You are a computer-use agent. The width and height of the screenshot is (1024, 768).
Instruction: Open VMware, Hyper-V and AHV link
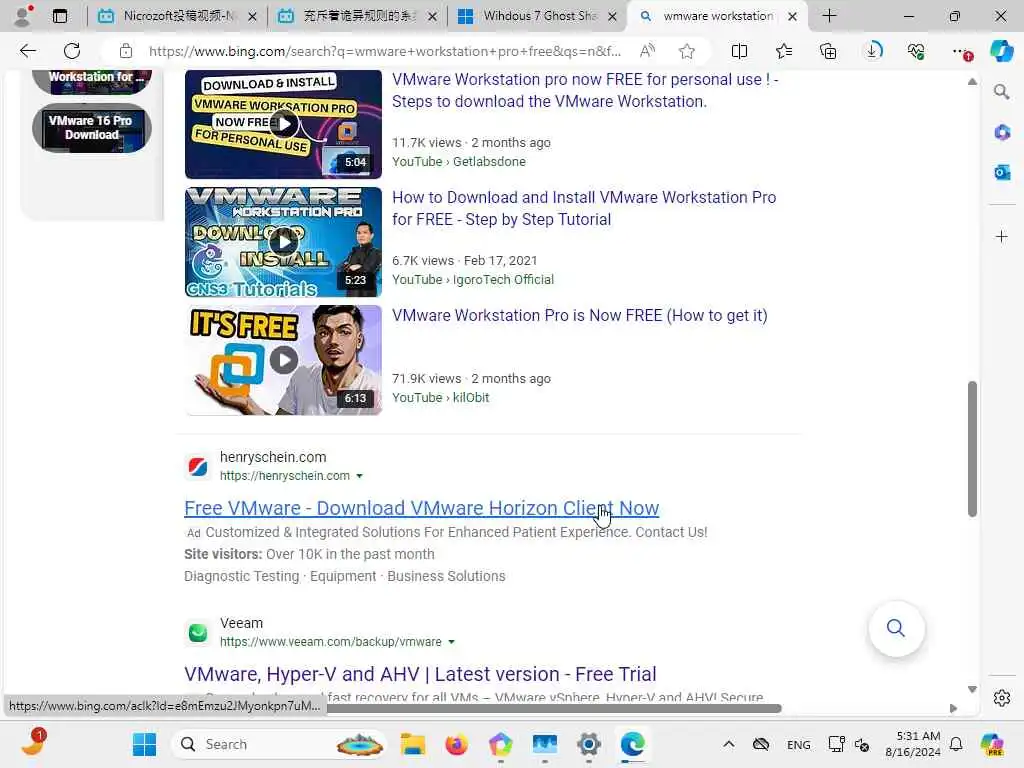420,674
